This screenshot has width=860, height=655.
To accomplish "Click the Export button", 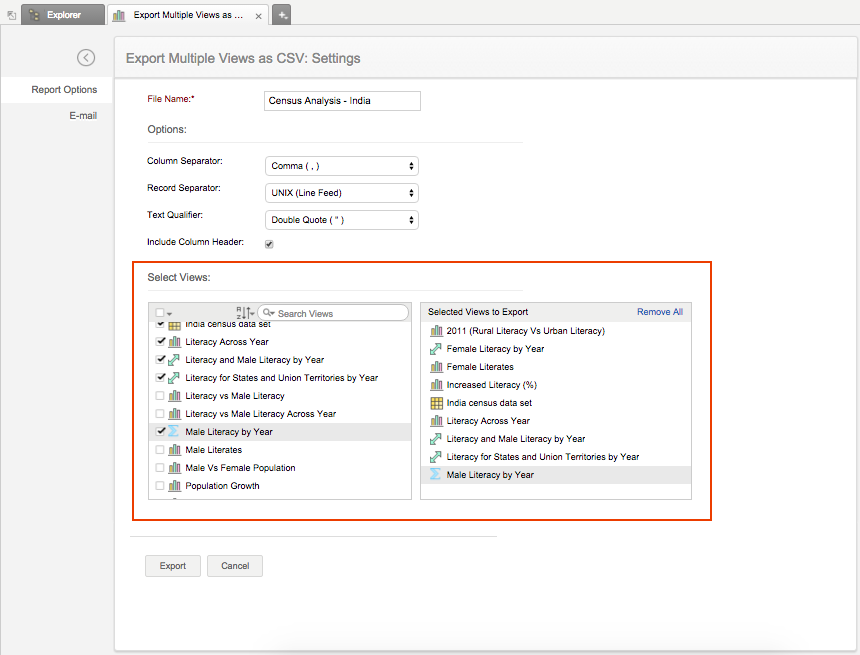I will click(173, 566).
